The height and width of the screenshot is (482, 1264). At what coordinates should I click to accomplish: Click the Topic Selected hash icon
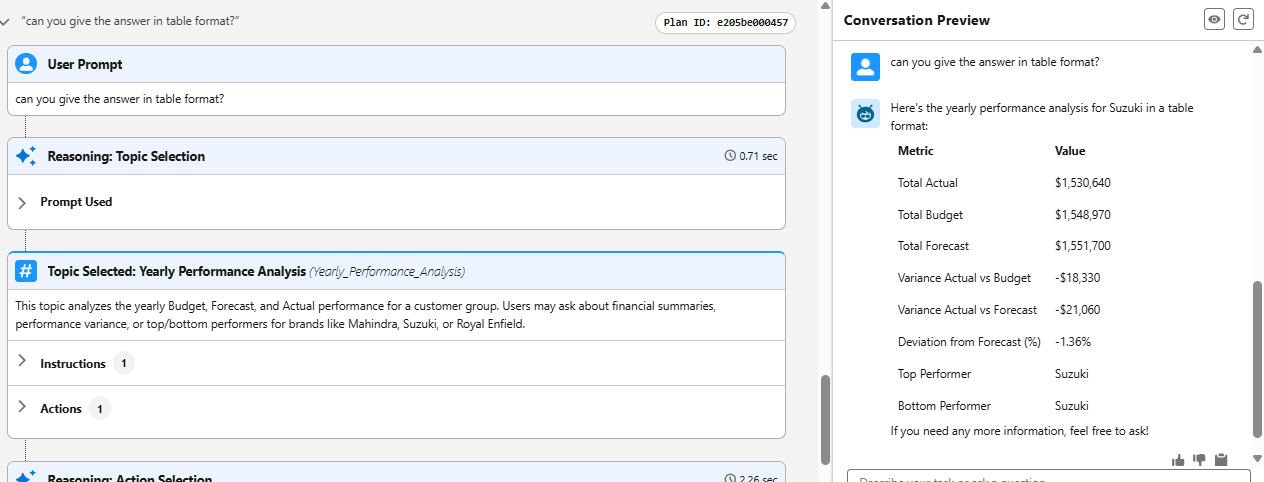click(27, 271)
